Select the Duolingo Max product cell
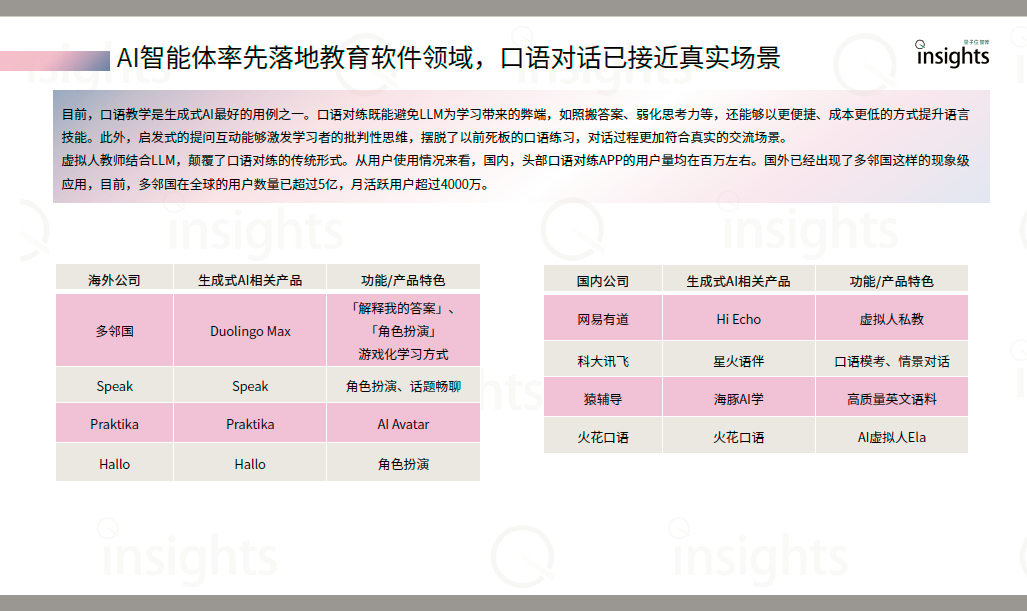 point(250,331)
